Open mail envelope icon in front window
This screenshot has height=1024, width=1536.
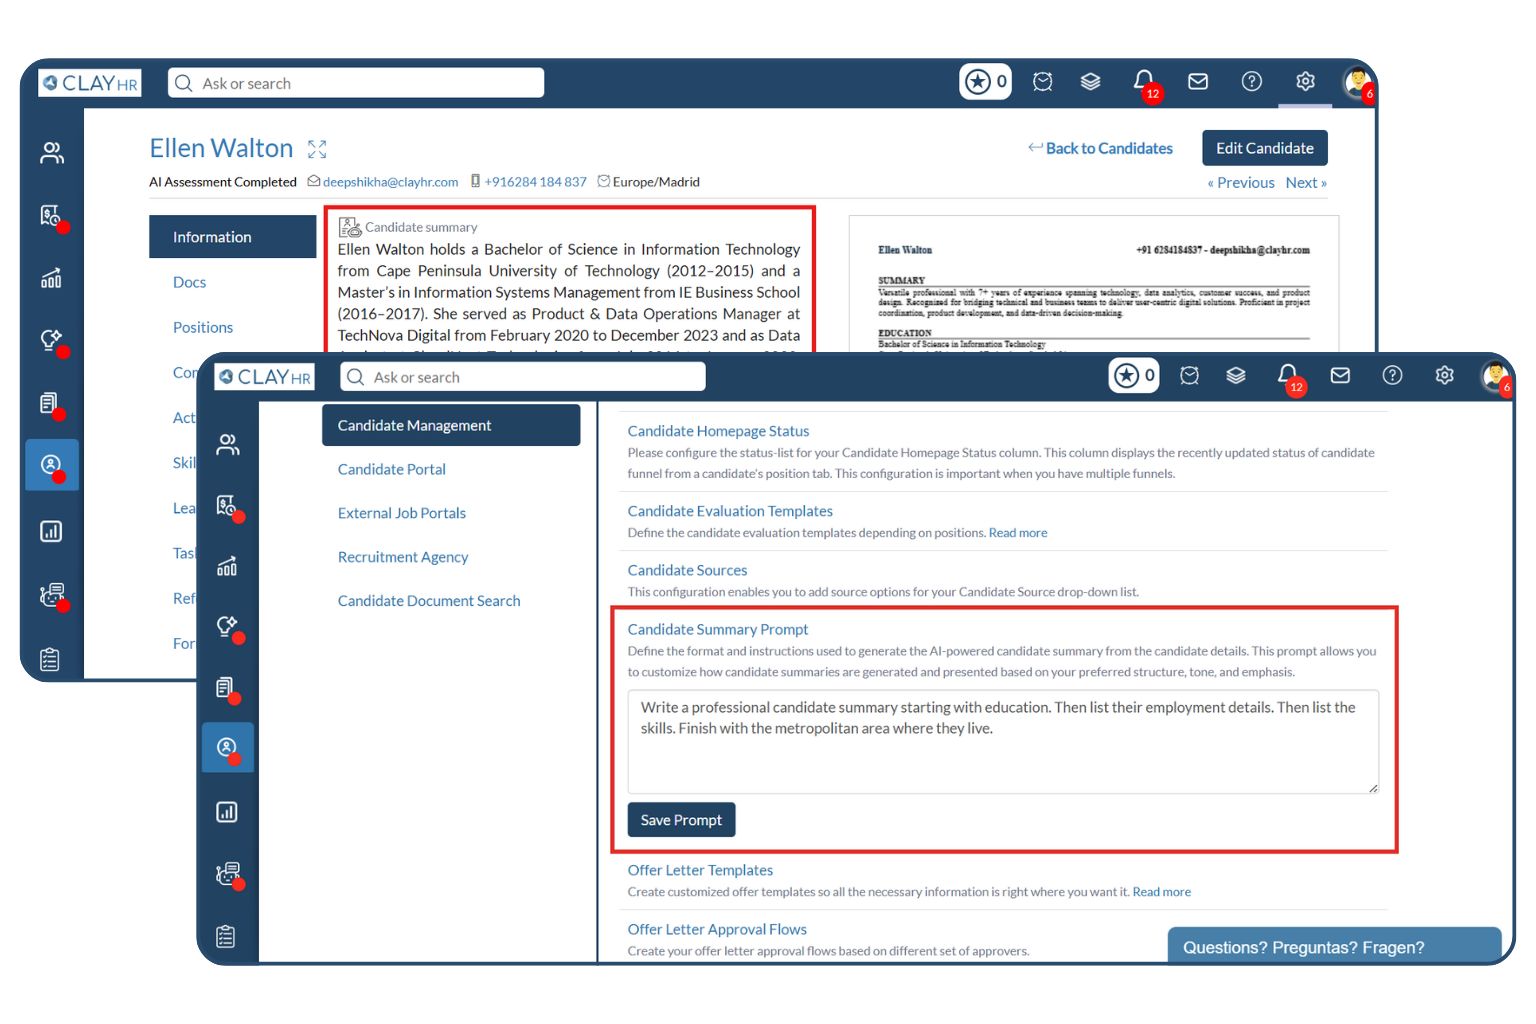[x=1340, y=375]
